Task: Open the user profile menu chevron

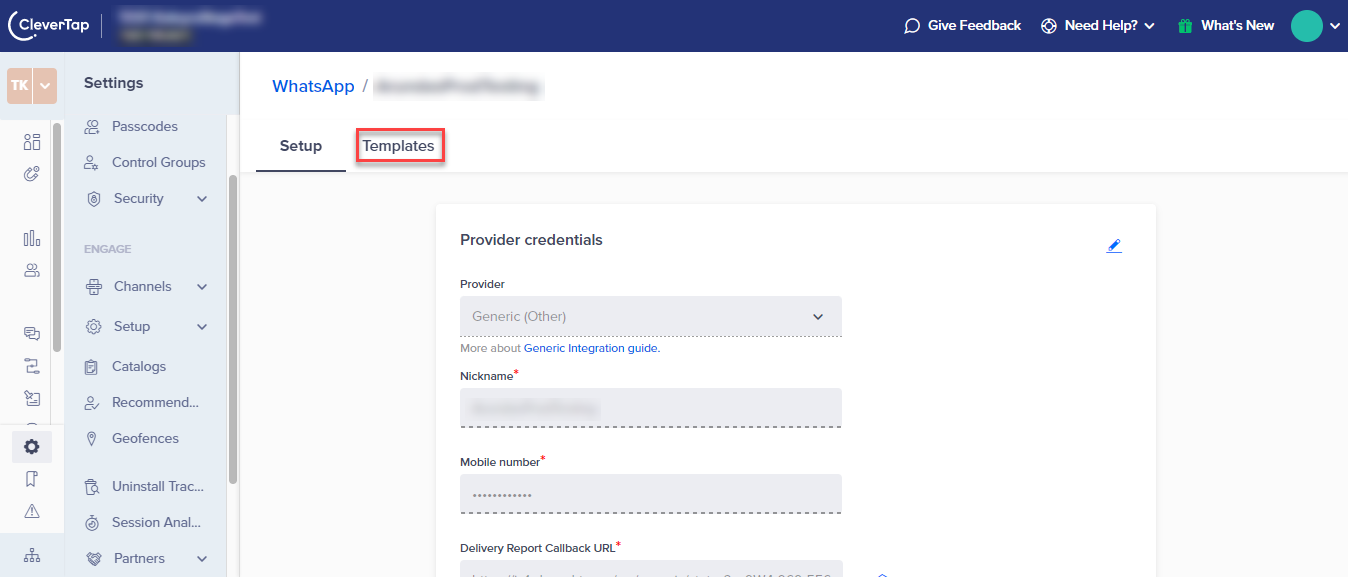Action: coord(1335,26)
